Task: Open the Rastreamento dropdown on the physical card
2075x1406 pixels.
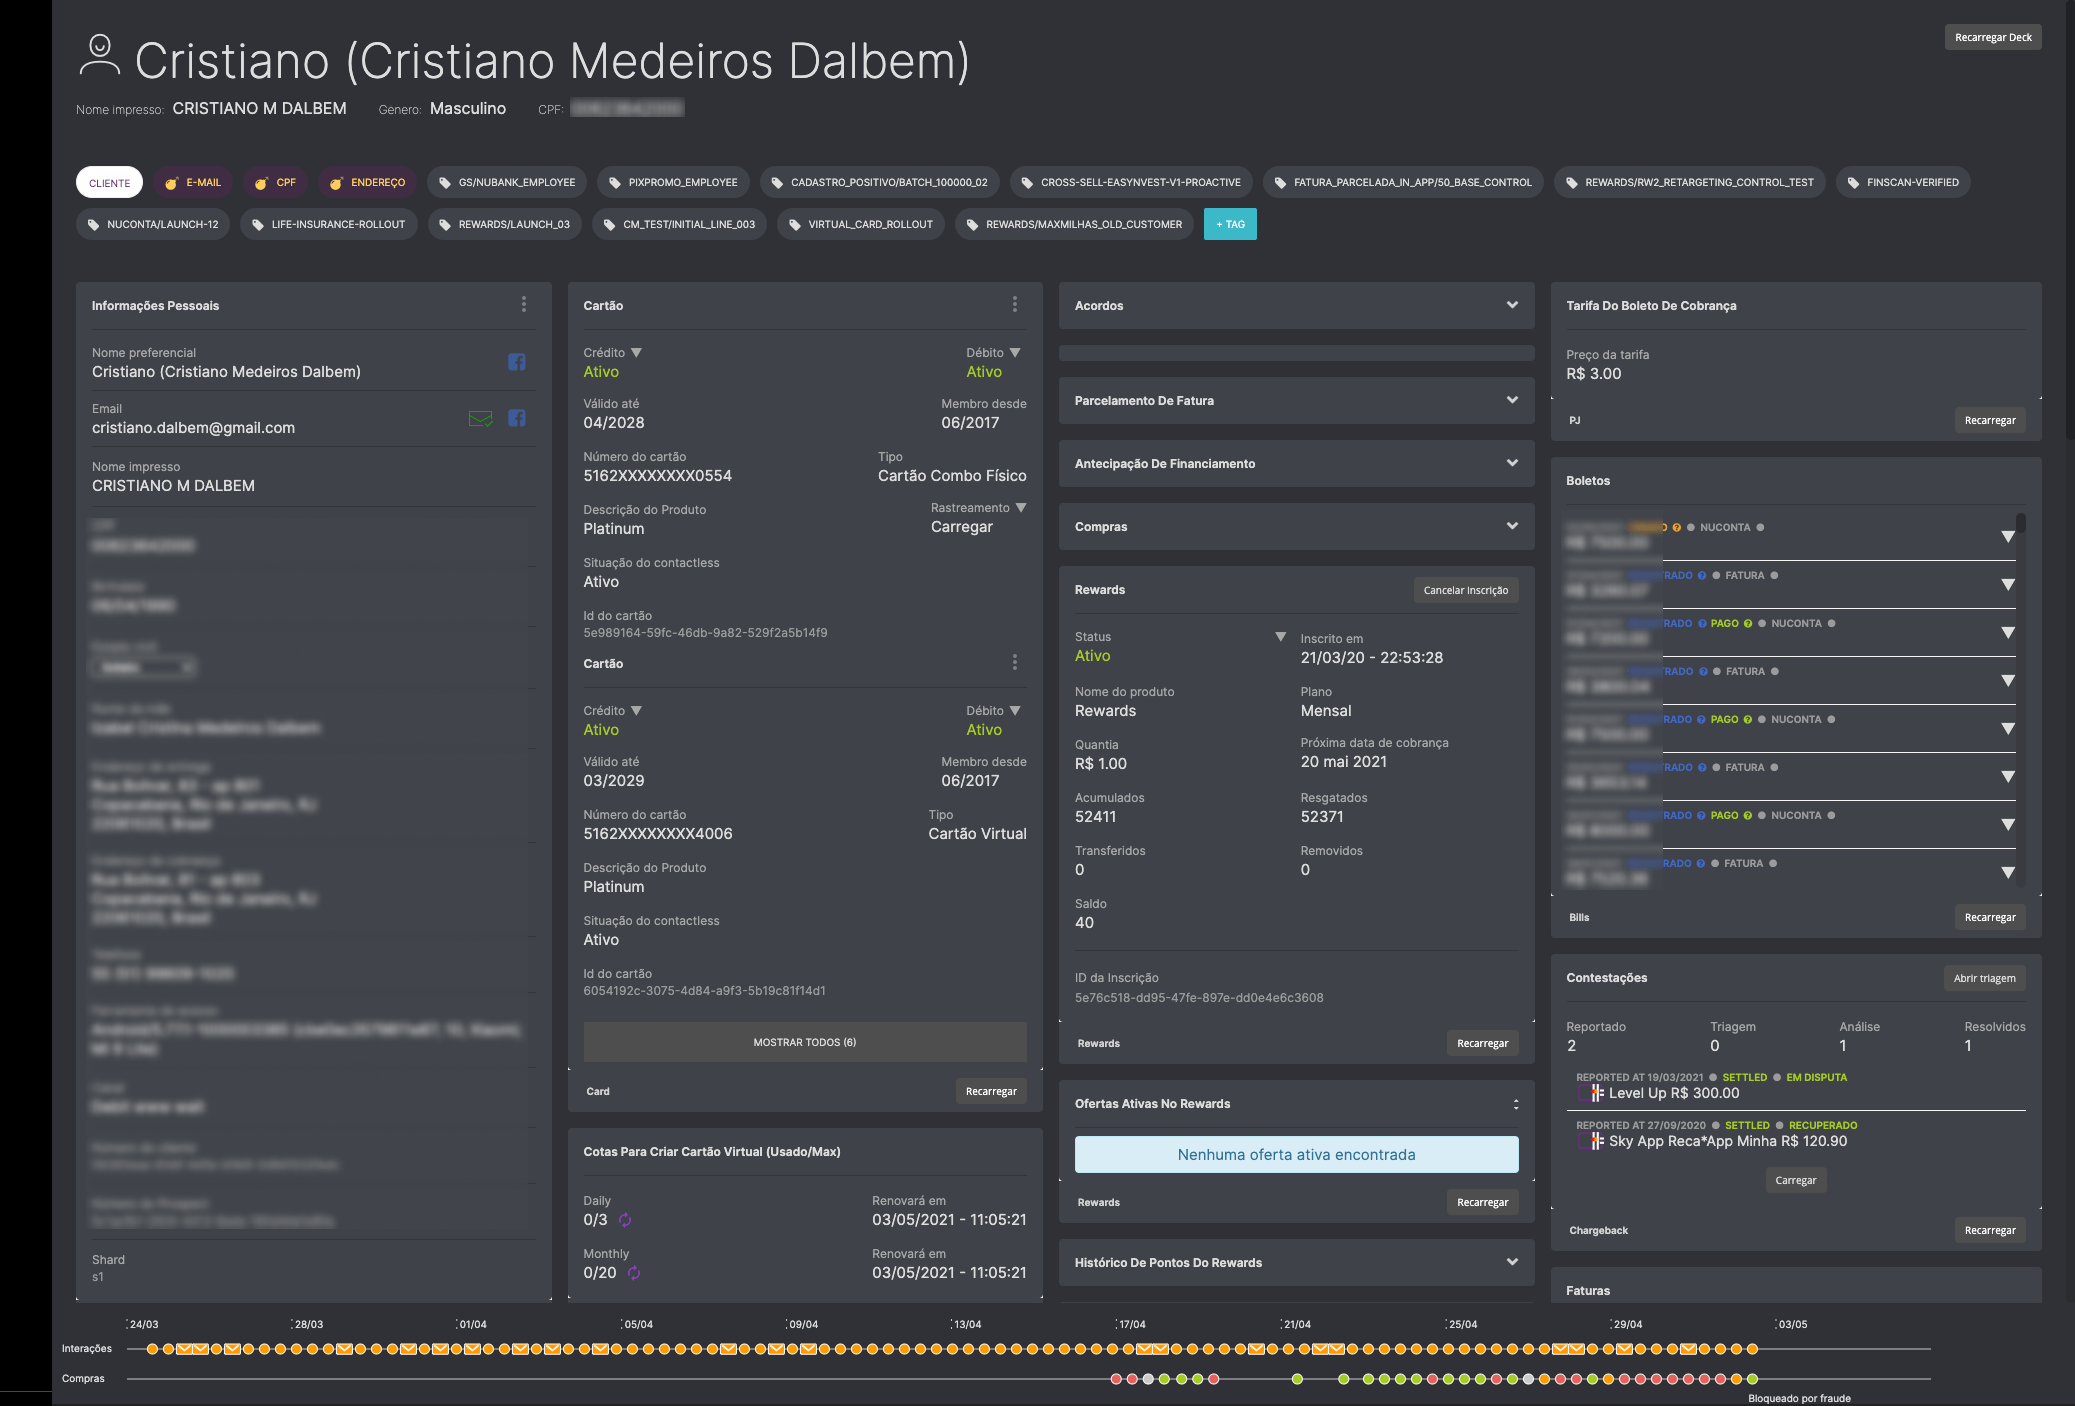Action: pos(1021,508)
